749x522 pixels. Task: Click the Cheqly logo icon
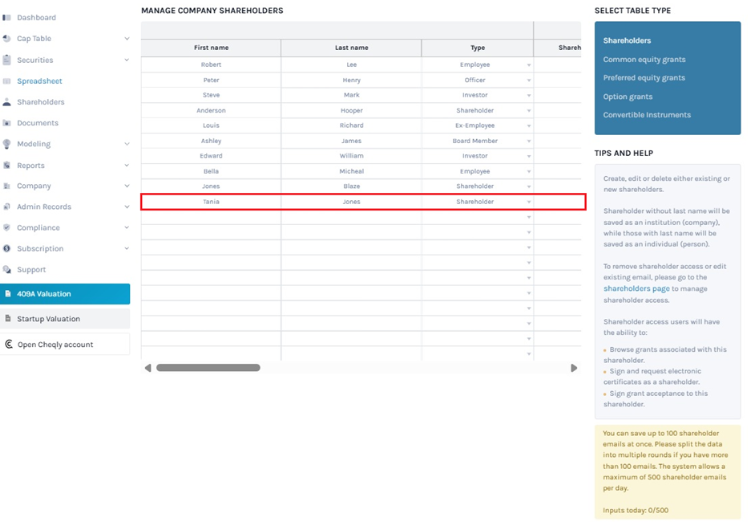point(9,344)
